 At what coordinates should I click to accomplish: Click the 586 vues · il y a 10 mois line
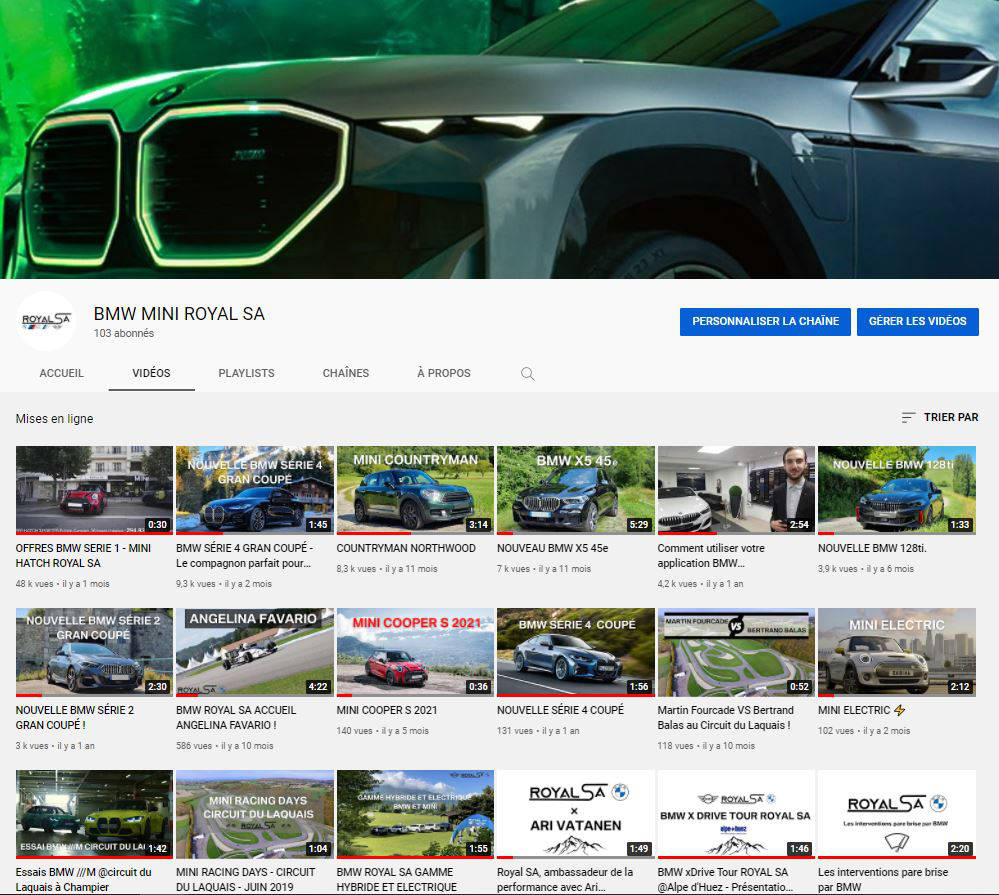click(x=224, y=745)
